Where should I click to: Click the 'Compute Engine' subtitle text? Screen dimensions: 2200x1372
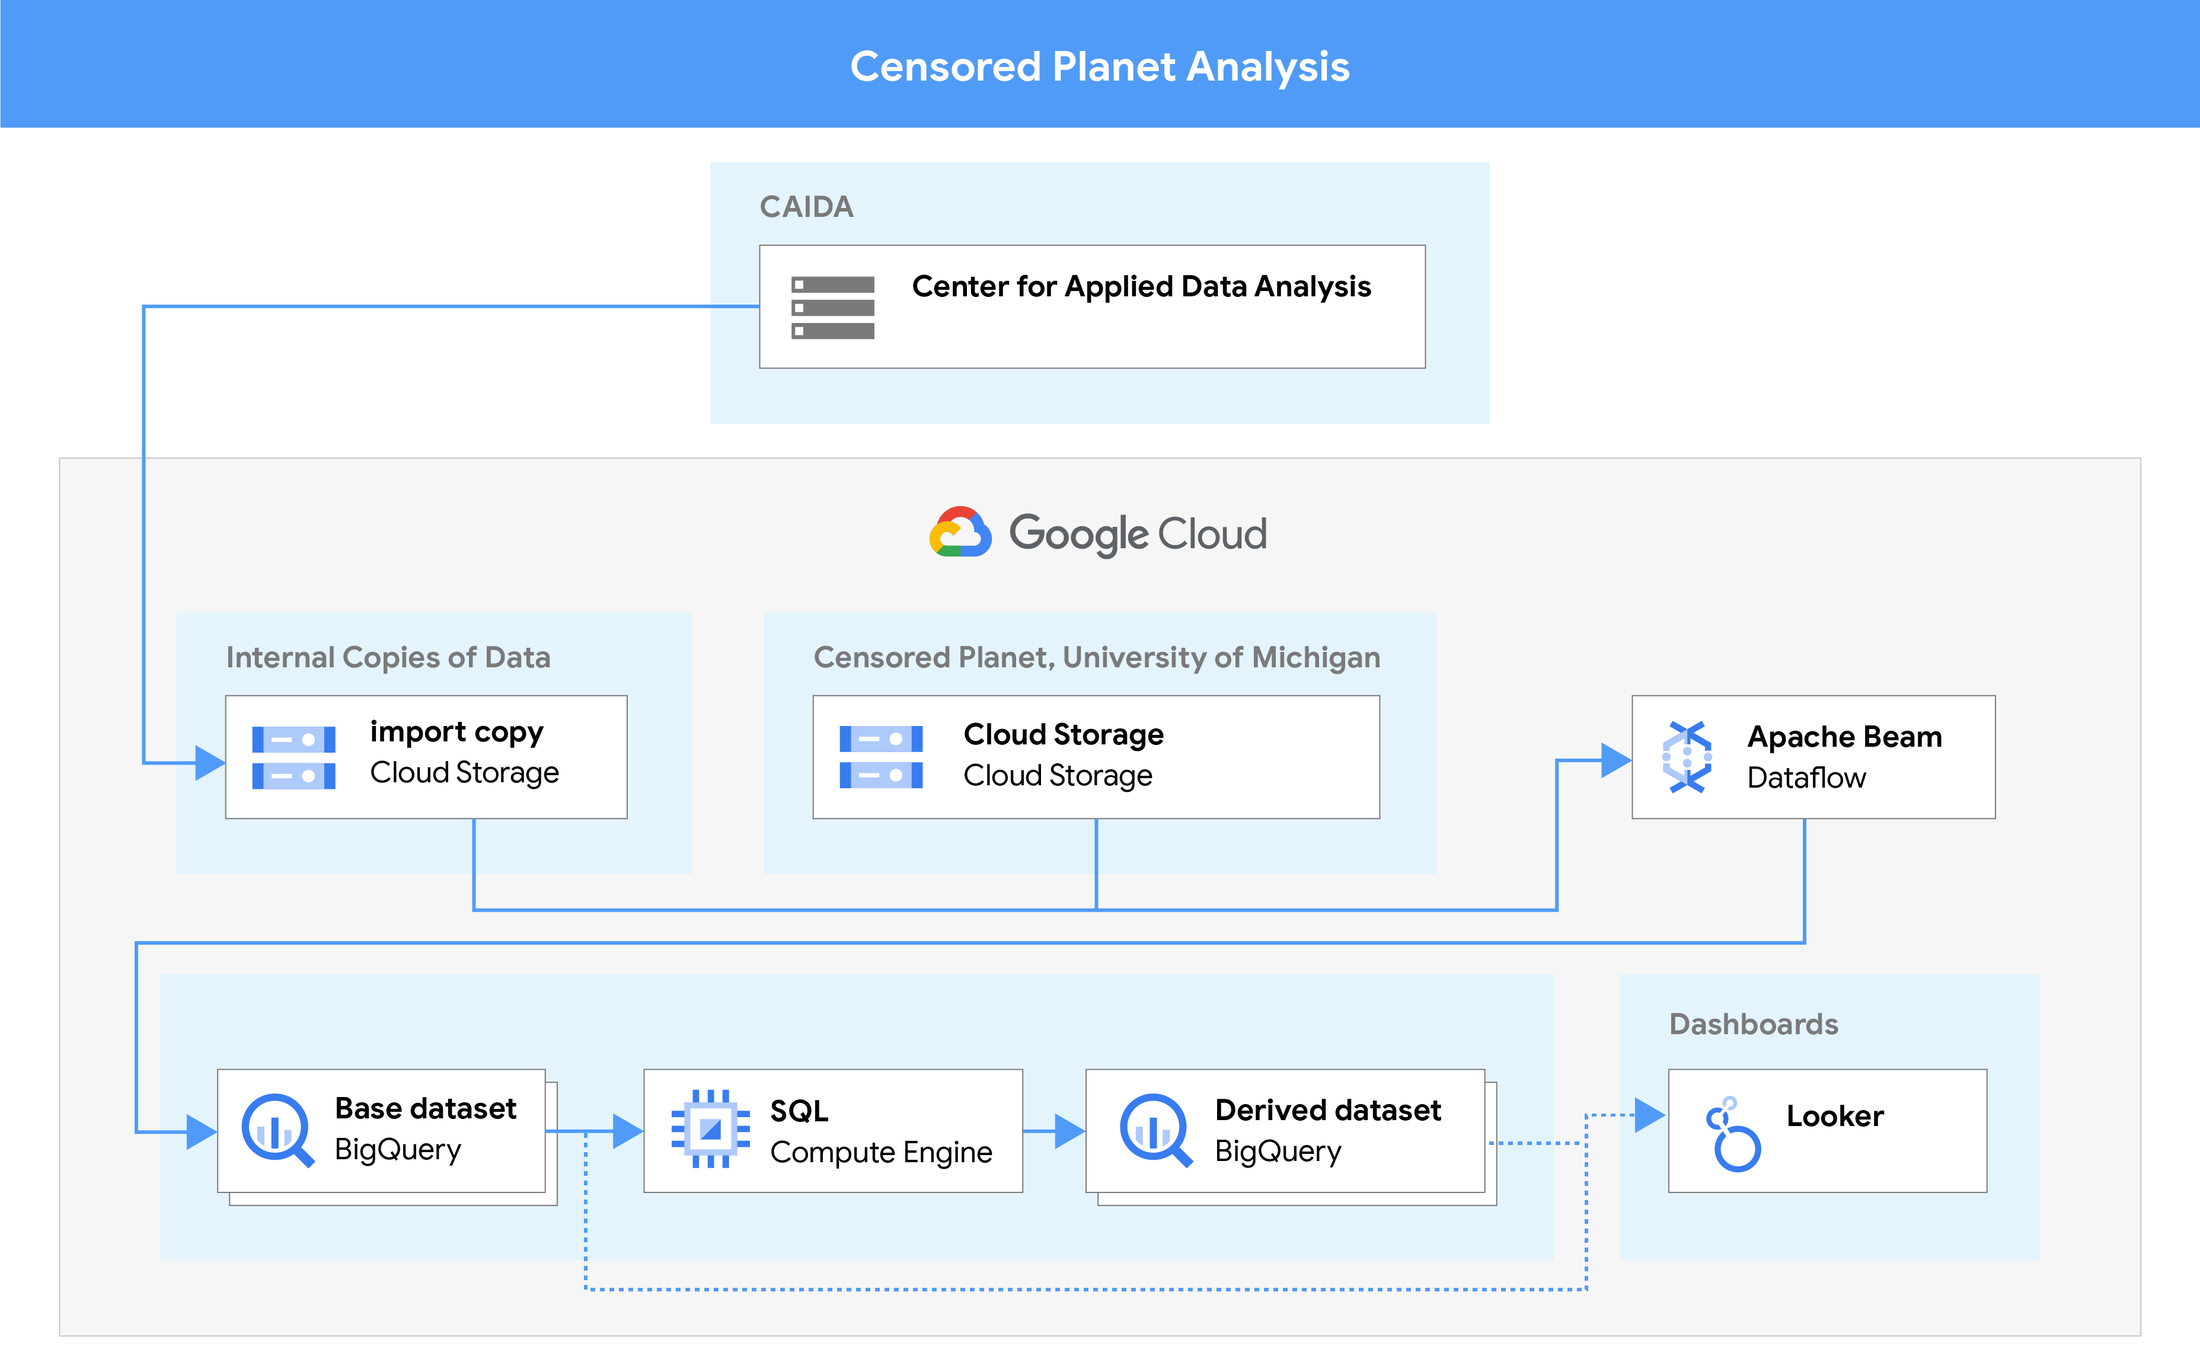881,1153
